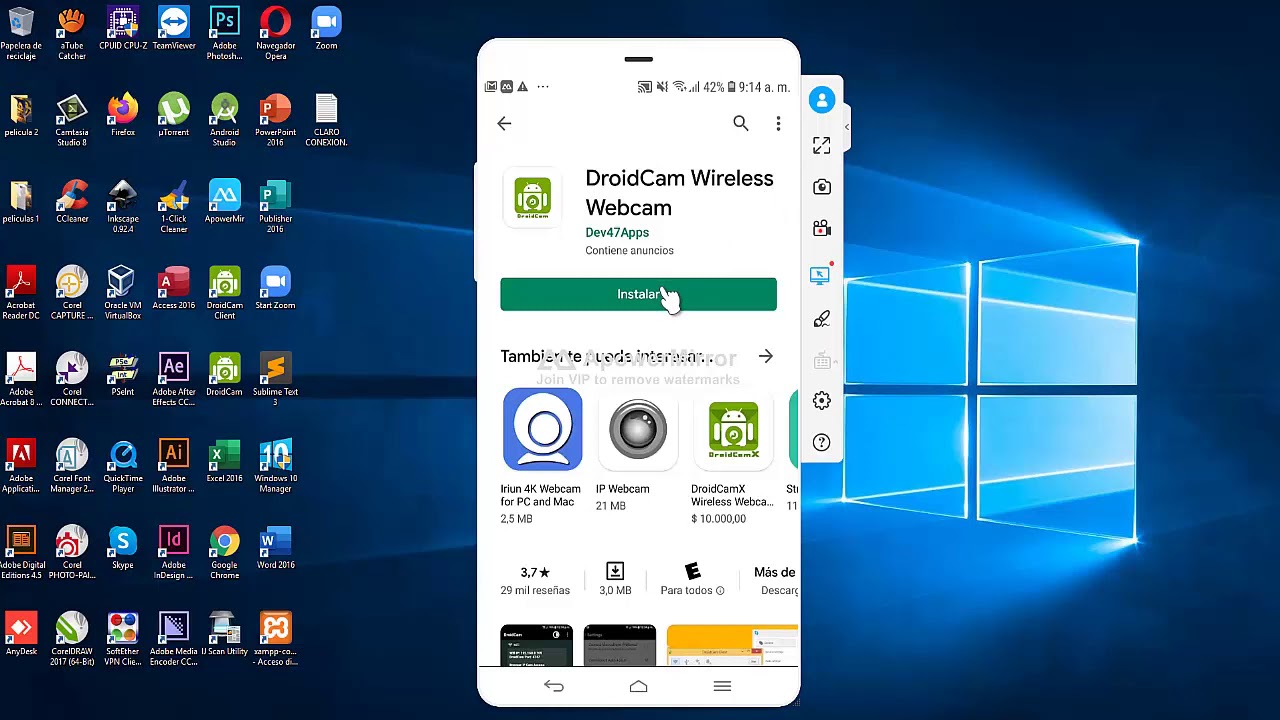Image resolution: width=1280 pixels, height=720 pixels.
Task: Select CPUID CPU-Z desktop shortcut
Action: [123, 29]
